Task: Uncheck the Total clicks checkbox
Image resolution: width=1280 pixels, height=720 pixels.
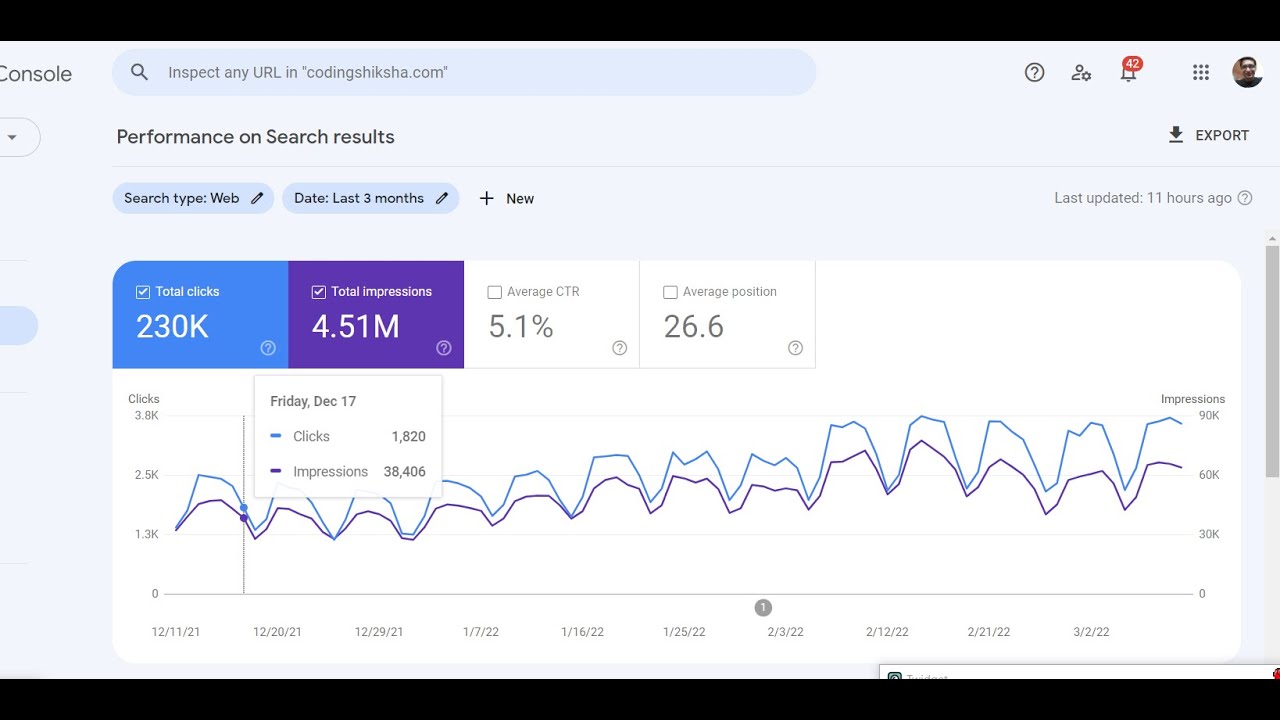Action: pos(143,292)
